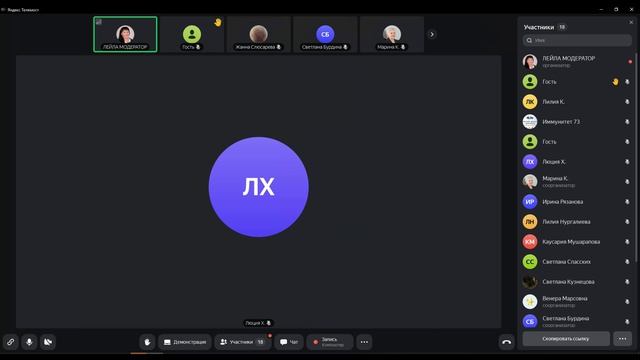Open more options next to Скопировать ссылку
The height and width of the screenshot is (360, 640).
[622, 339]
